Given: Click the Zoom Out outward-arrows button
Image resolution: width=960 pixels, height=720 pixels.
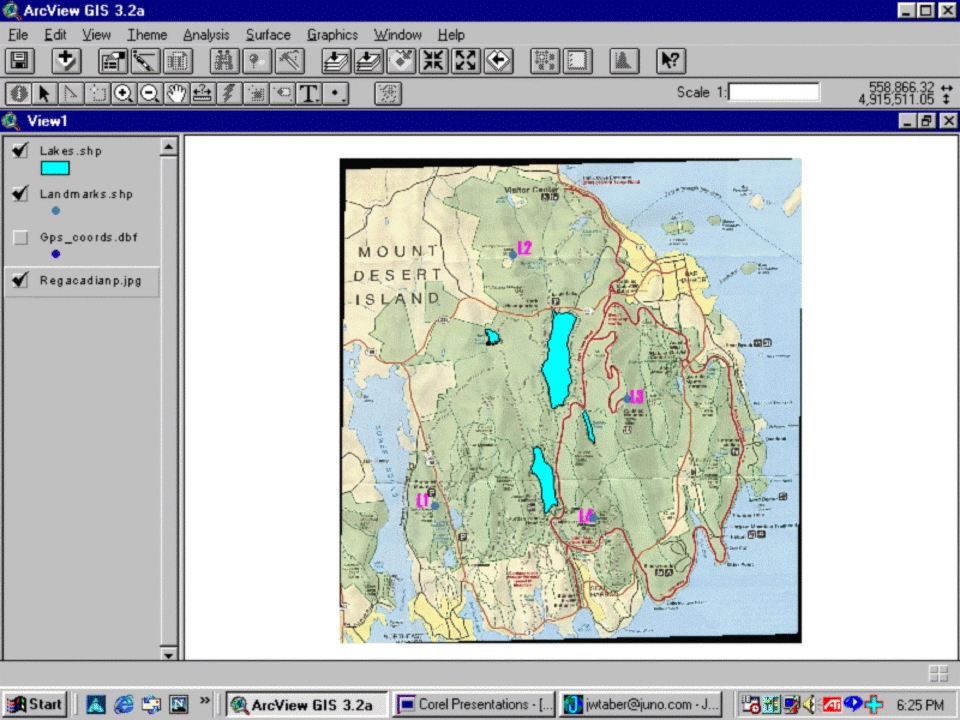Looking at the screenshot, I should coord(466,61).
